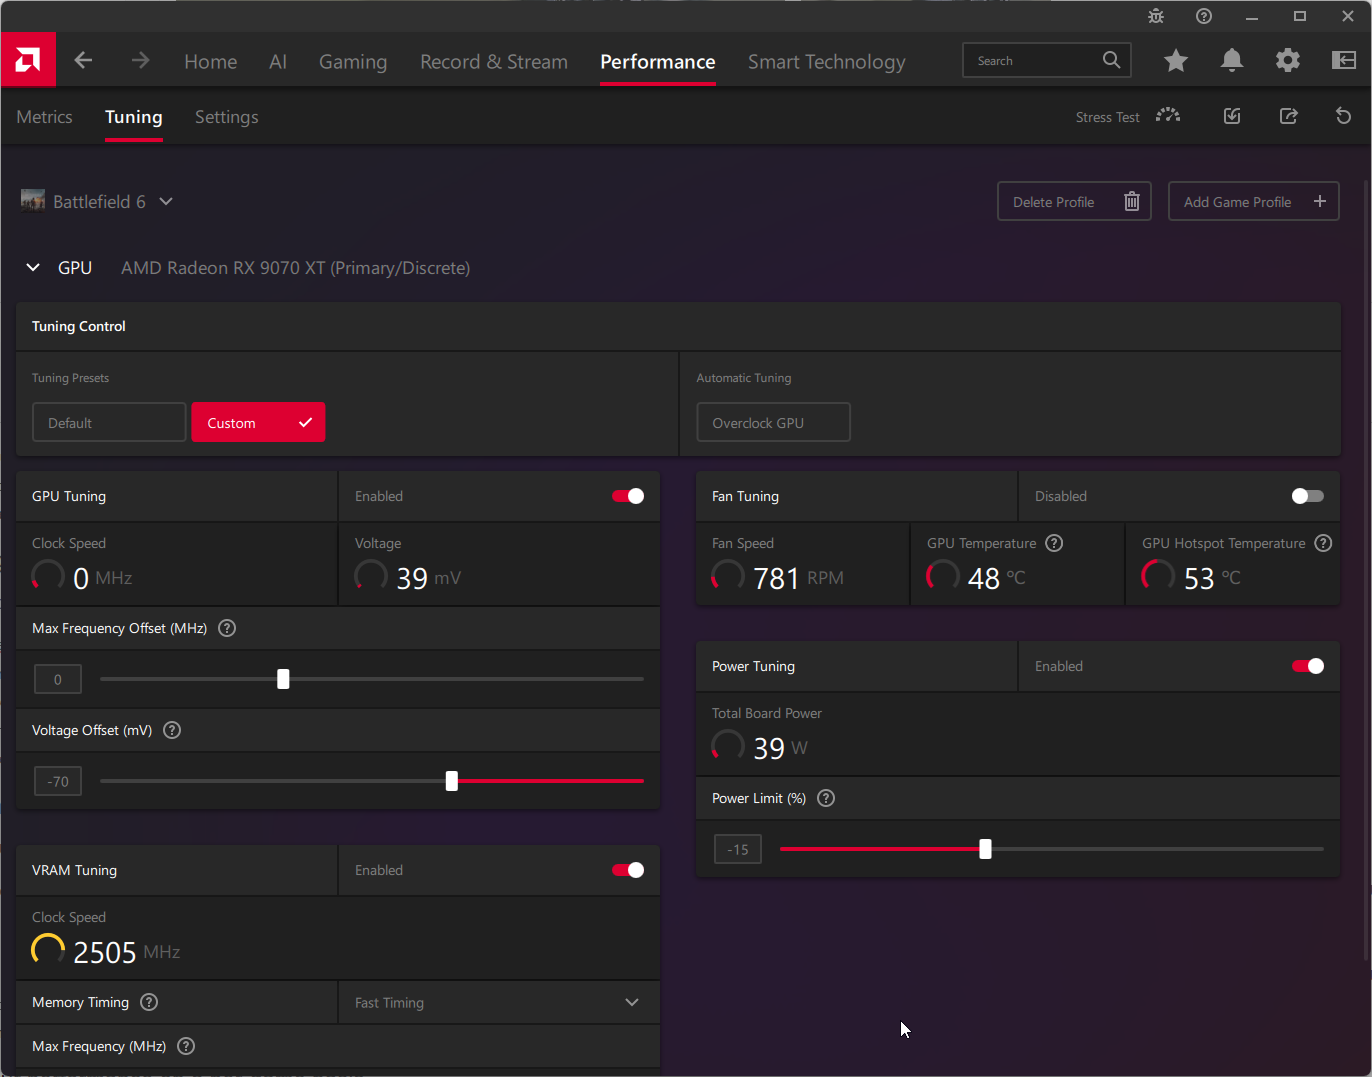Open settings gear icon
This screenshot has height=1077, width=1372.
(x=1288, y=61)
